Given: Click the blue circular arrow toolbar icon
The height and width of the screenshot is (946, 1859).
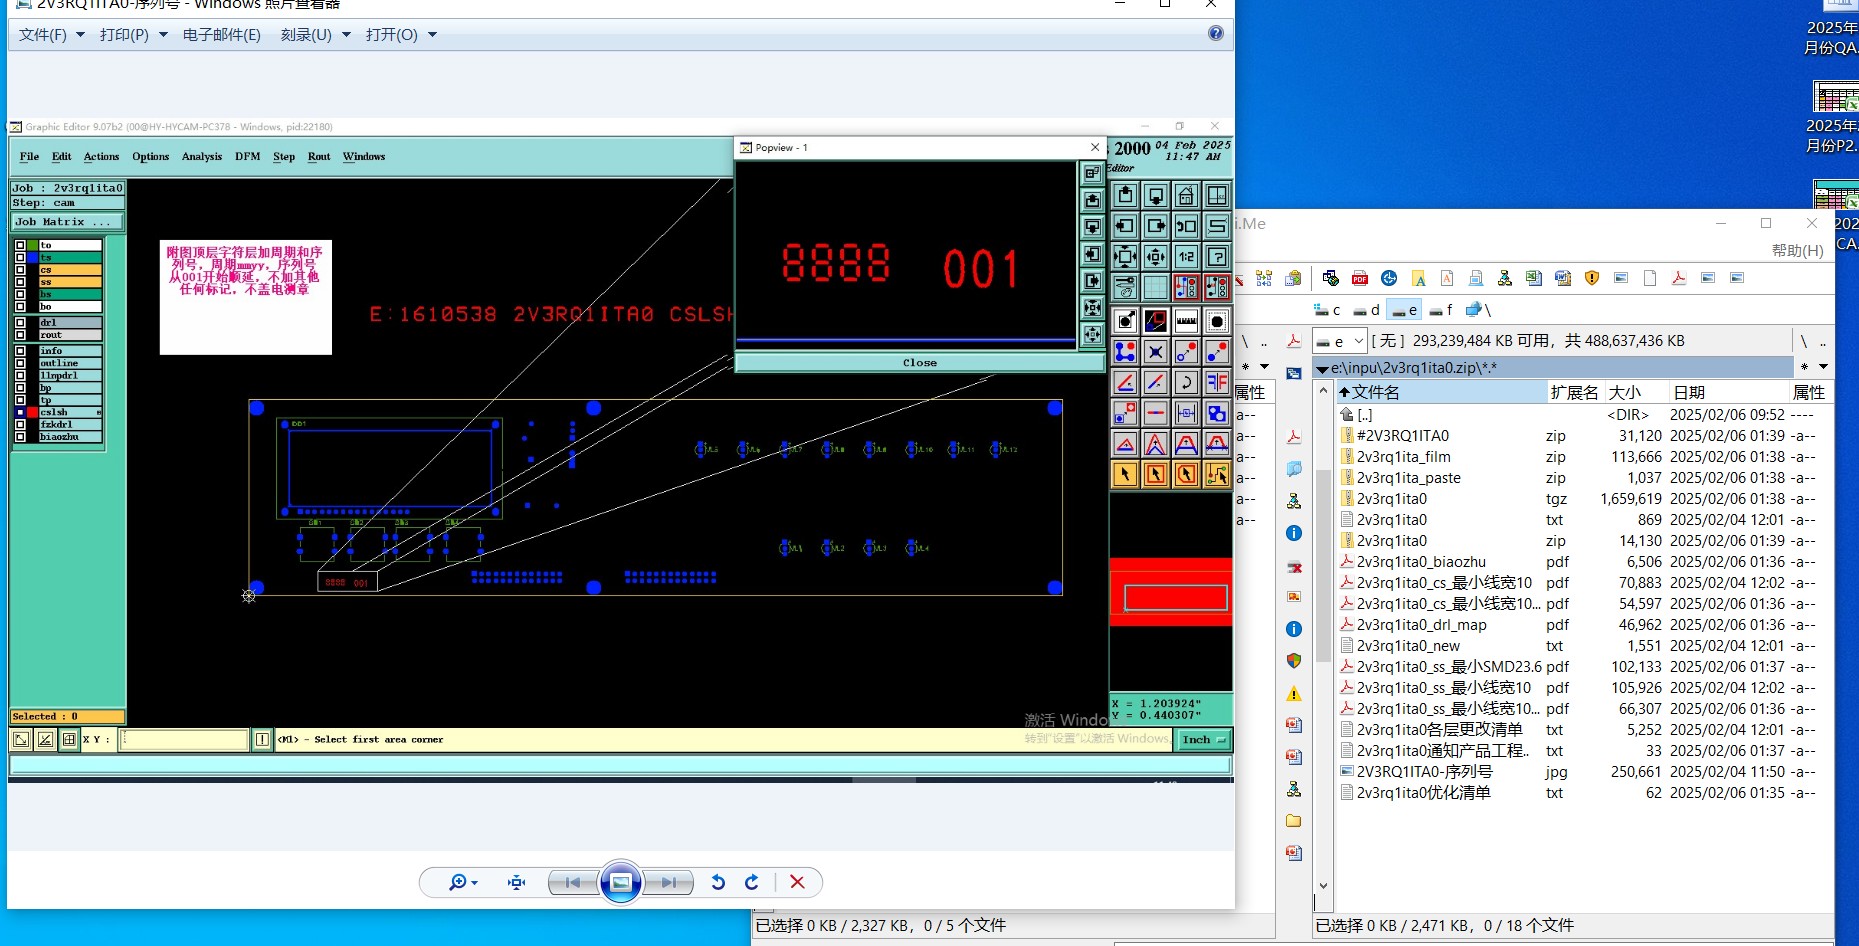Looking at the screenshot, I should pos(1389,278).
